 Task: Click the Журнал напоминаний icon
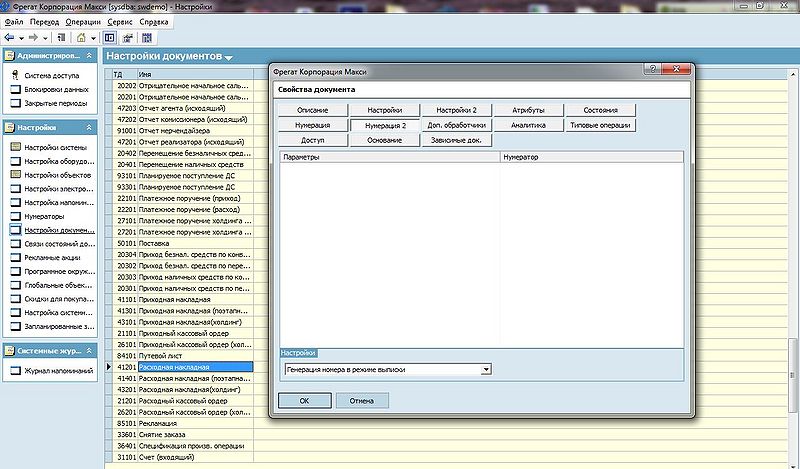(x=15, y=371)
